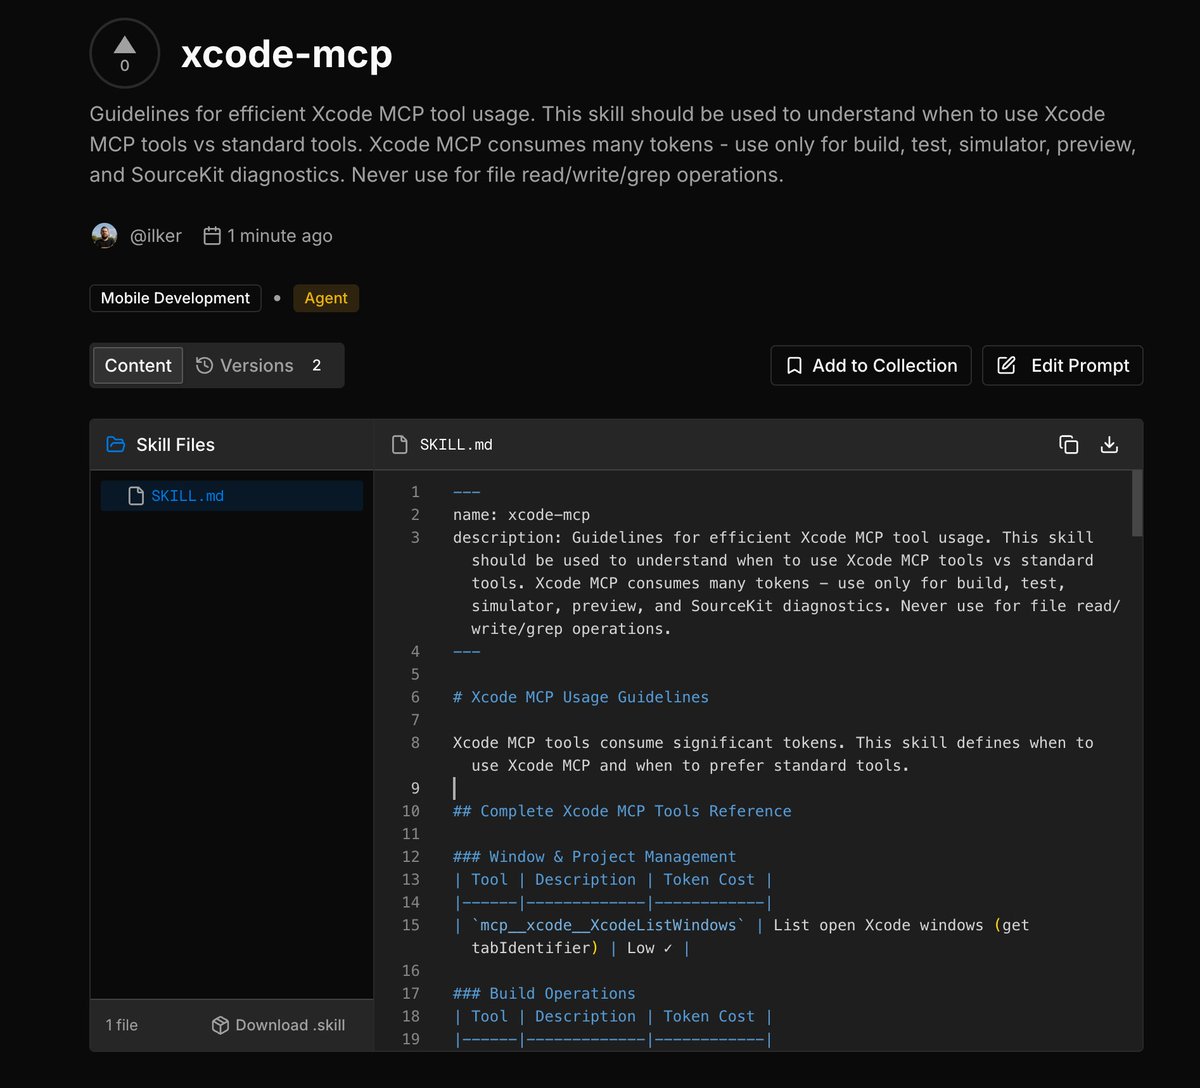The height and width of the screenshot is (1088, 1200).
Task: Click the download SKILL.md icon
Action: pos(1109,445)
